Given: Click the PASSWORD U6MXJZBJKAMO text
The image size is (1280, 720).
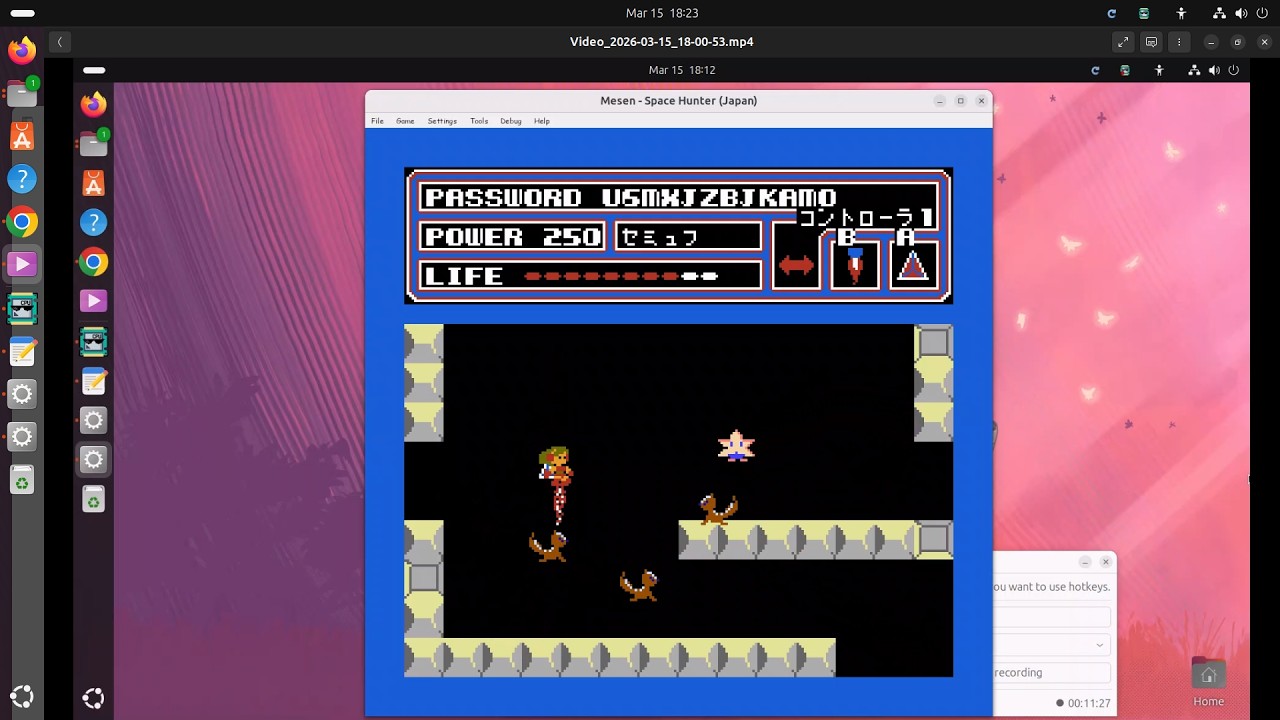Looking at the screenshot, I should pyautogui.click(x=630, y=197).
